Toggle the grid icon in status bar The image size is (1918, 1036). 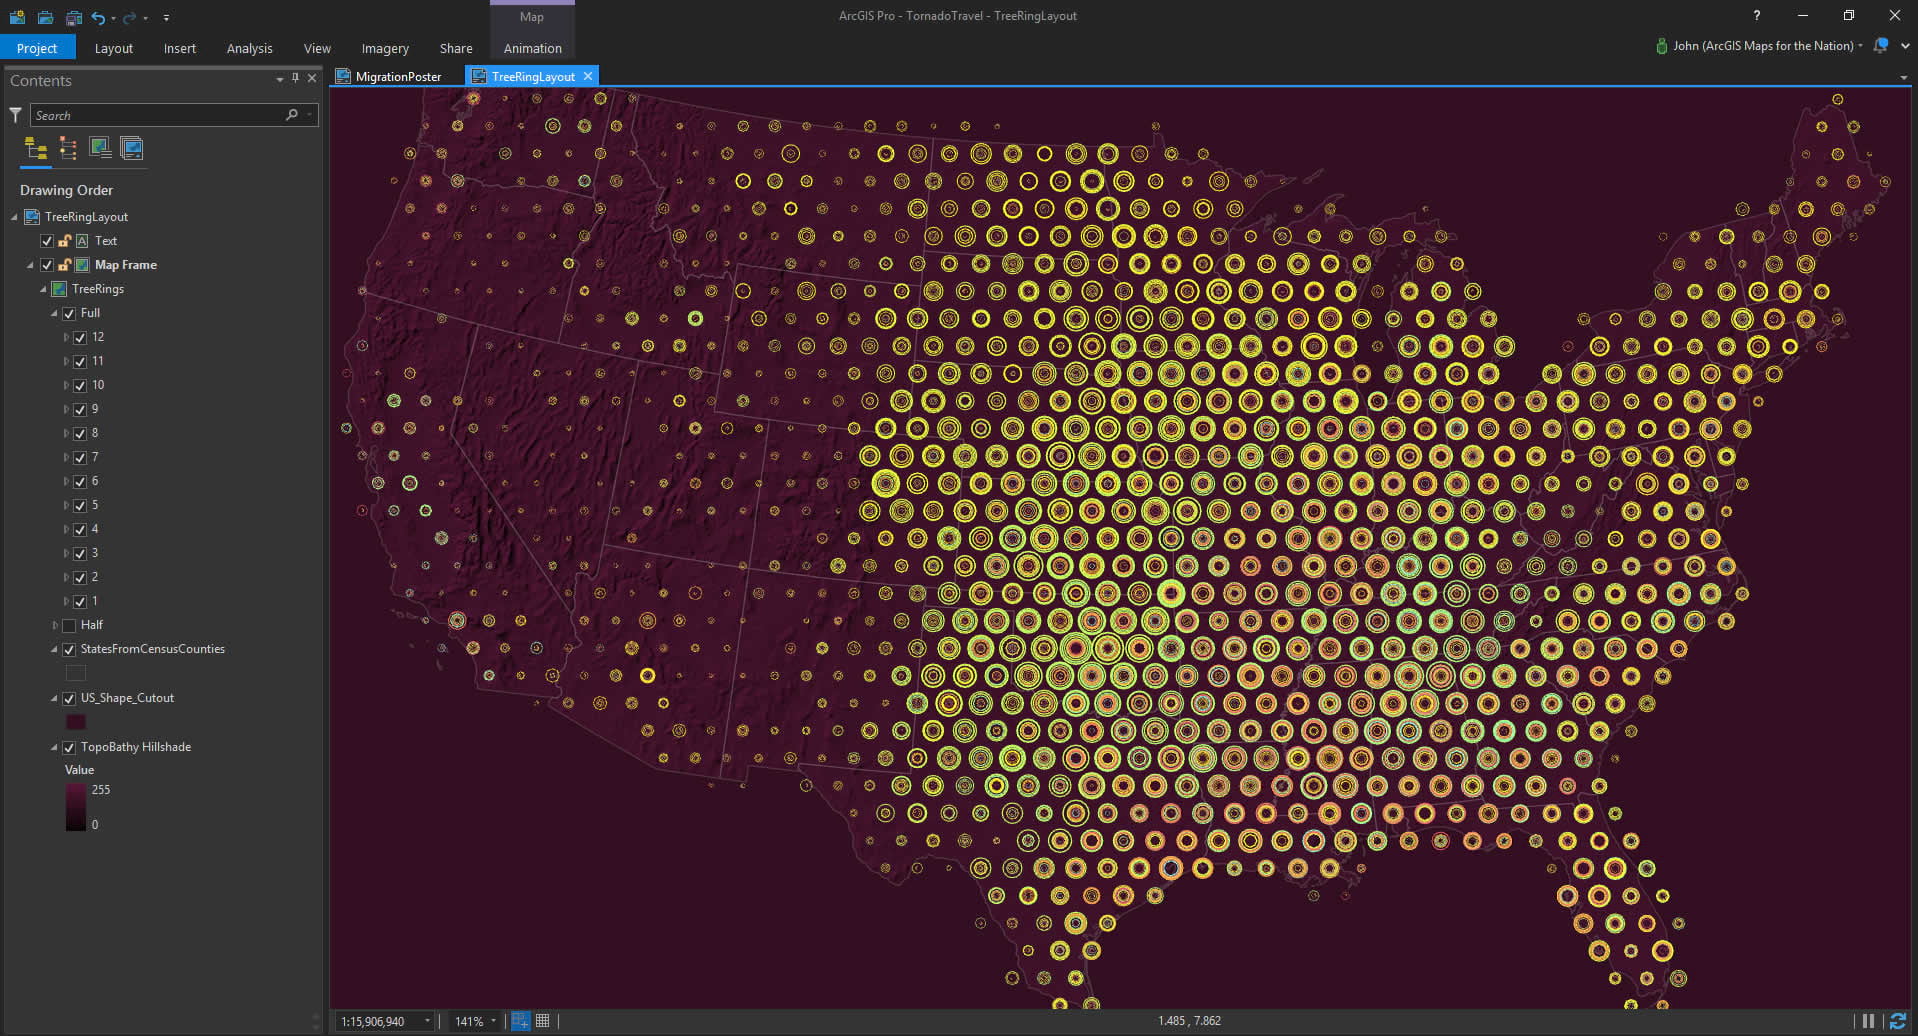(x=543, y=1021)
